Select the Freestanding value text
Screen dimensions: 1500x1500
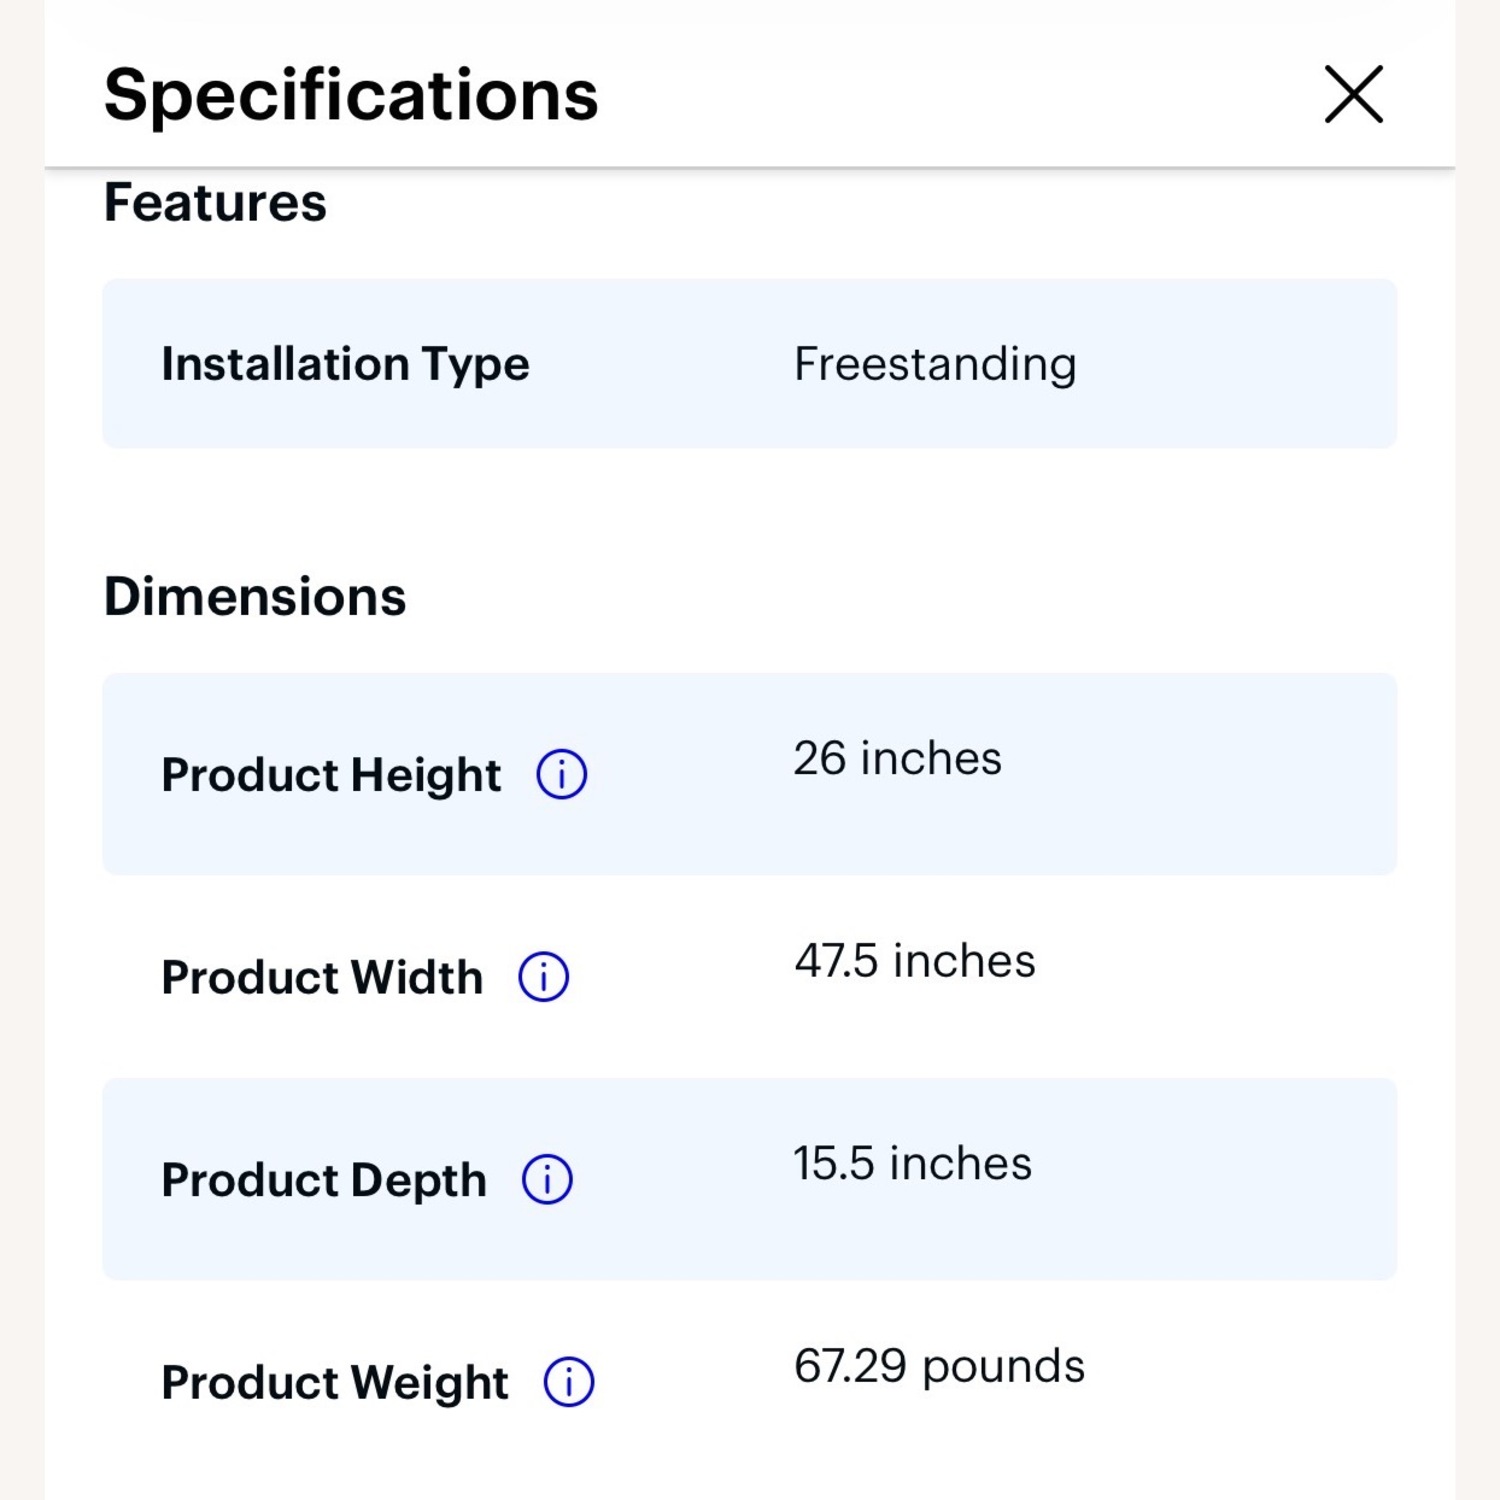(935, 364)
